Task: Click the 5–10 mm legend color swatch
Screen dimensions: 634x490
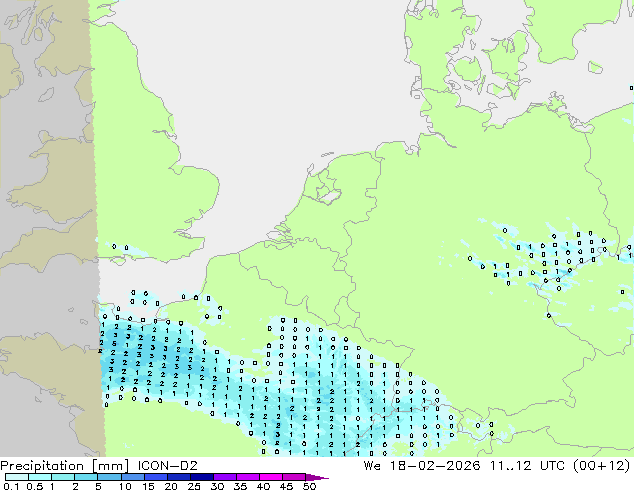Action: click(109, 477)
